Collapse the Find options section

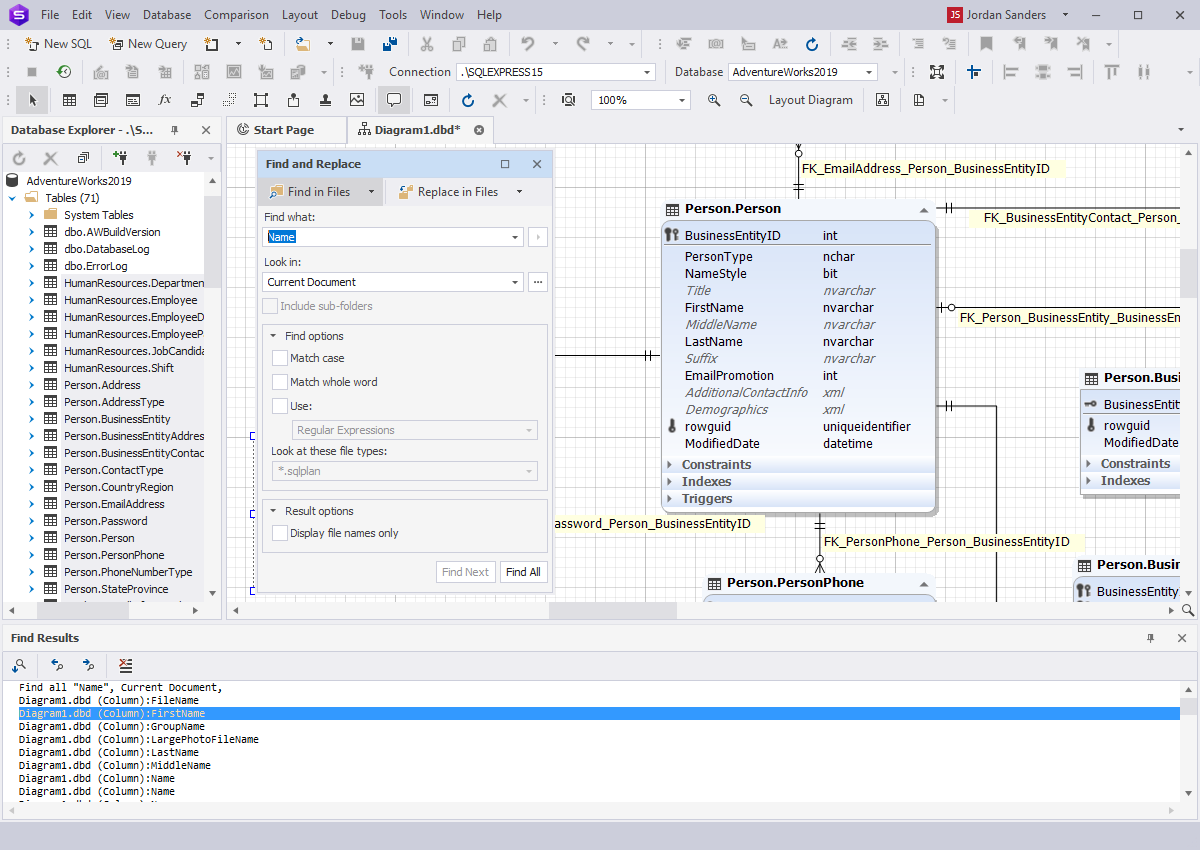[273, 336]
